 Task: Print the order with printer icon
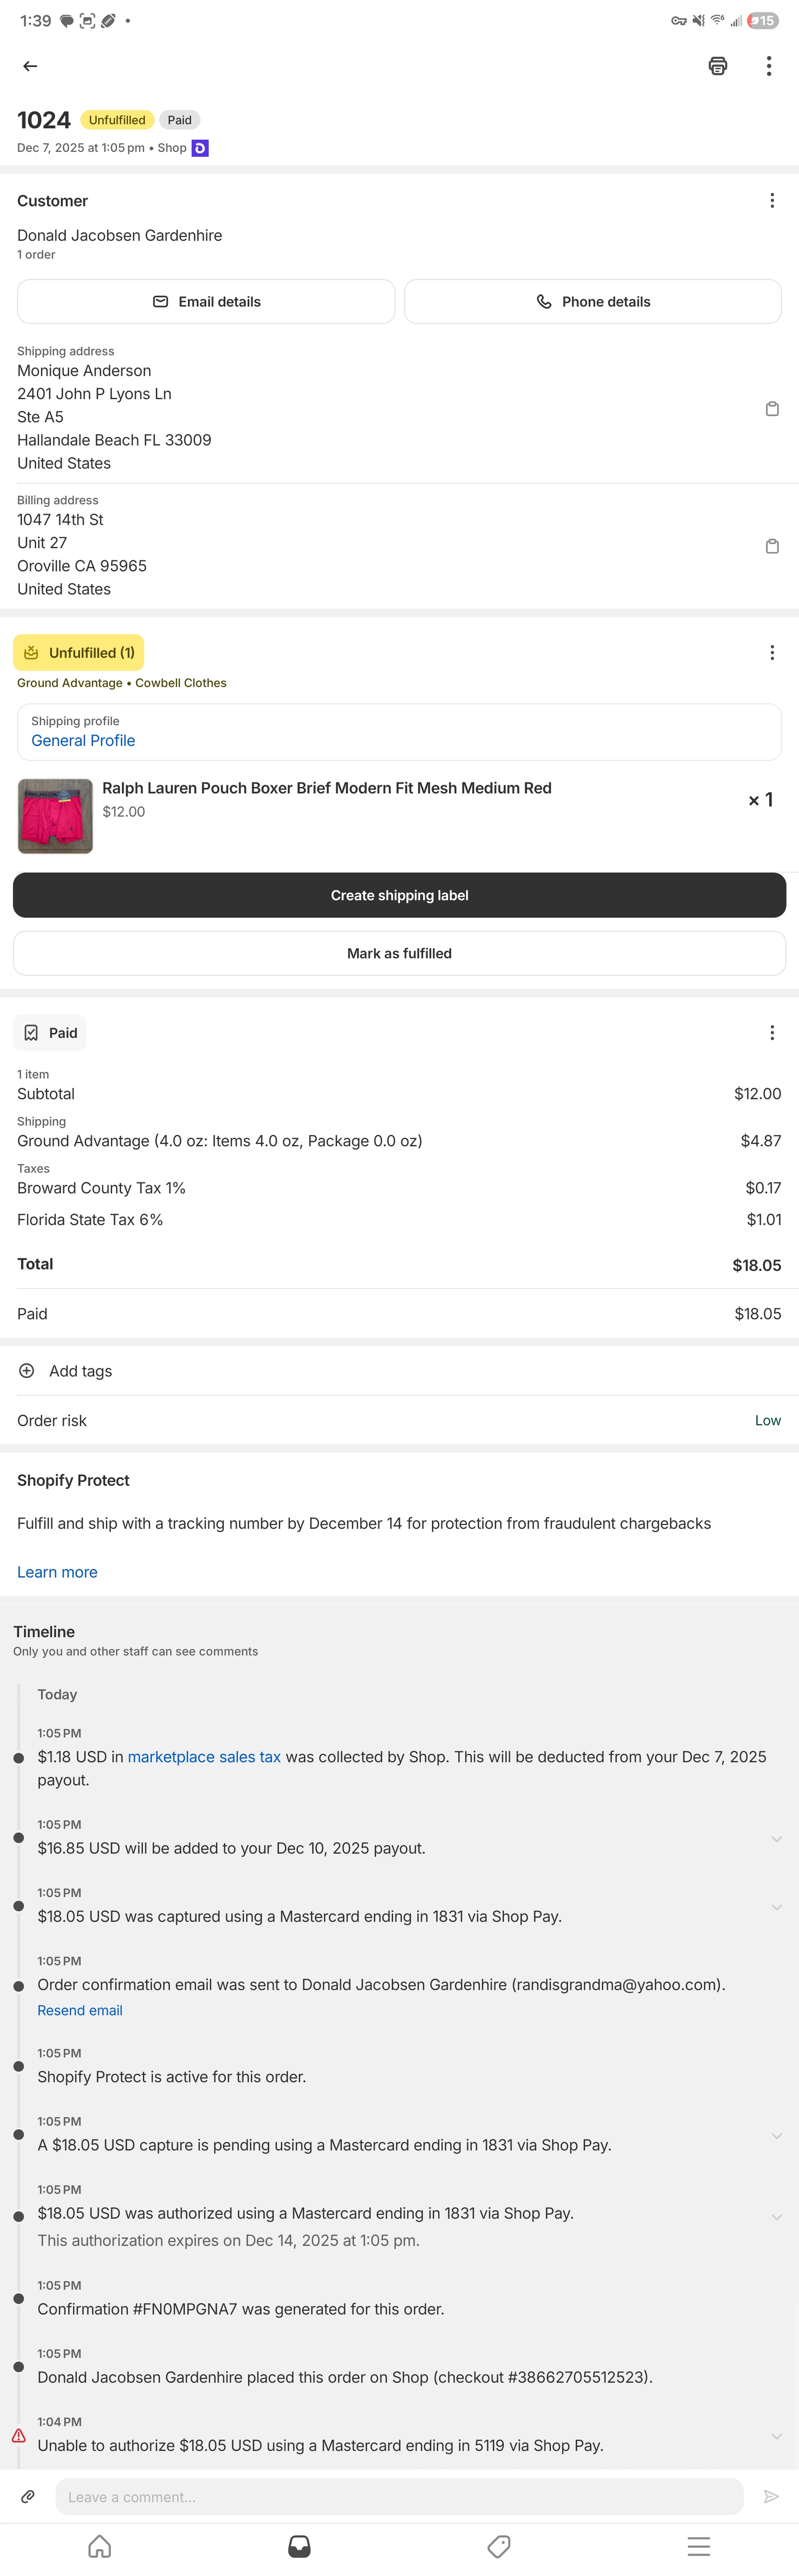point(717,66)
